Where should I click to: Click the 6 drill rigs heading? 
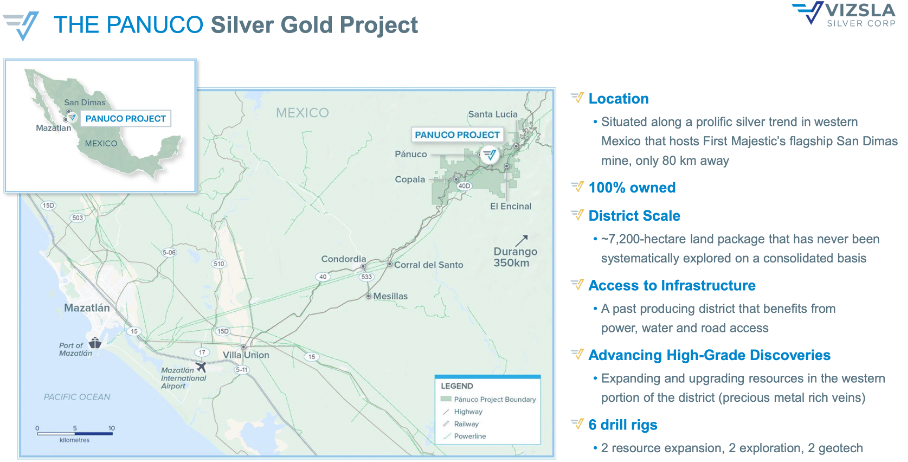623,425
